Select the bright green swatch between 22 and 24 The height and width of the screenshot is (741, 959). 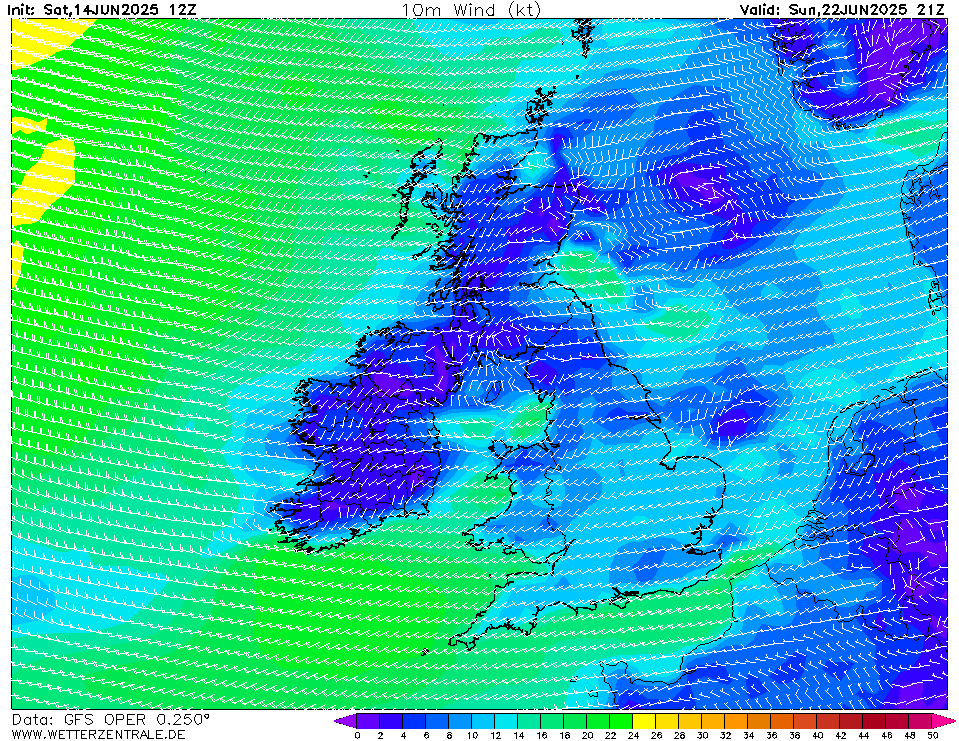click(621, 721)
